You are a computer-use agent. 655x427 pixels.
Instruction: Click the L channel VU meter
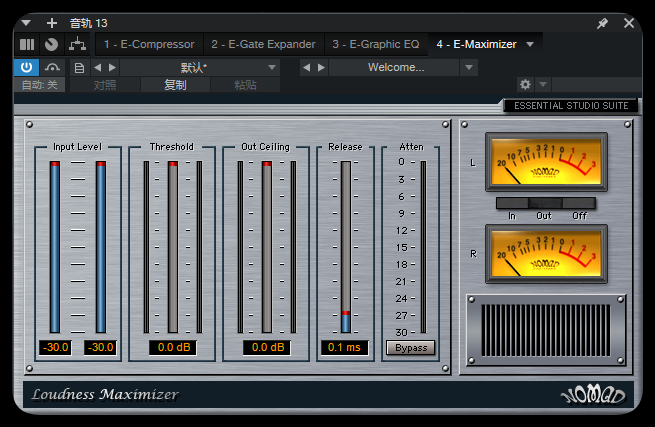546,162
